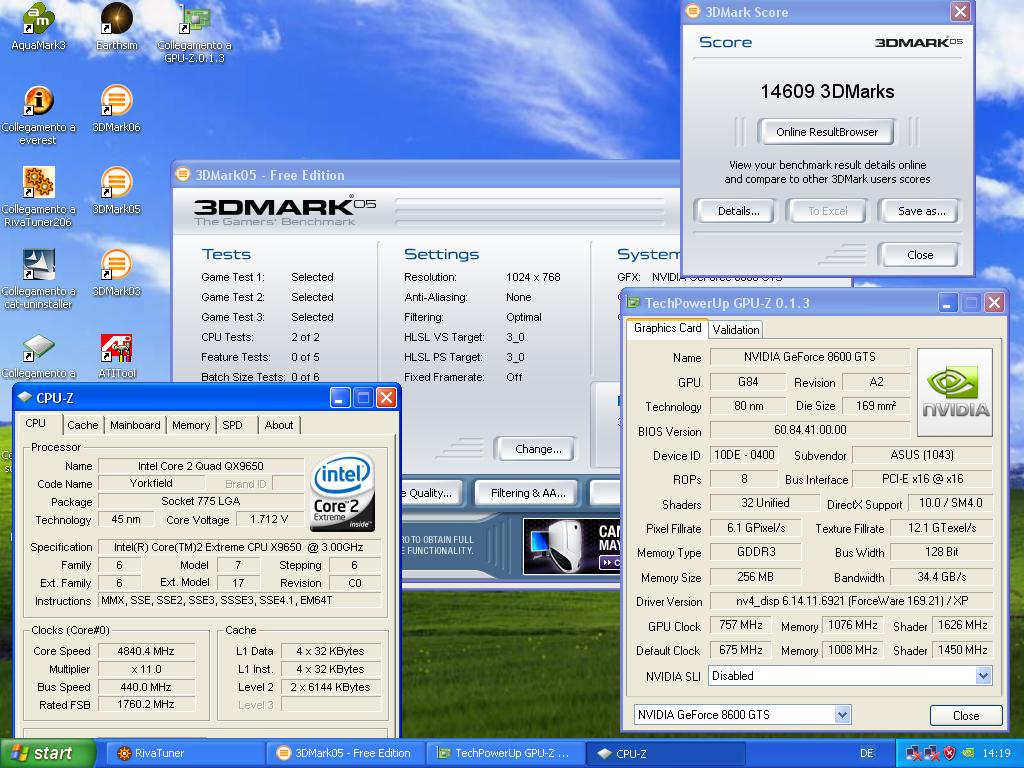Click the GPU-Z title bar icon

coord(633,302)
